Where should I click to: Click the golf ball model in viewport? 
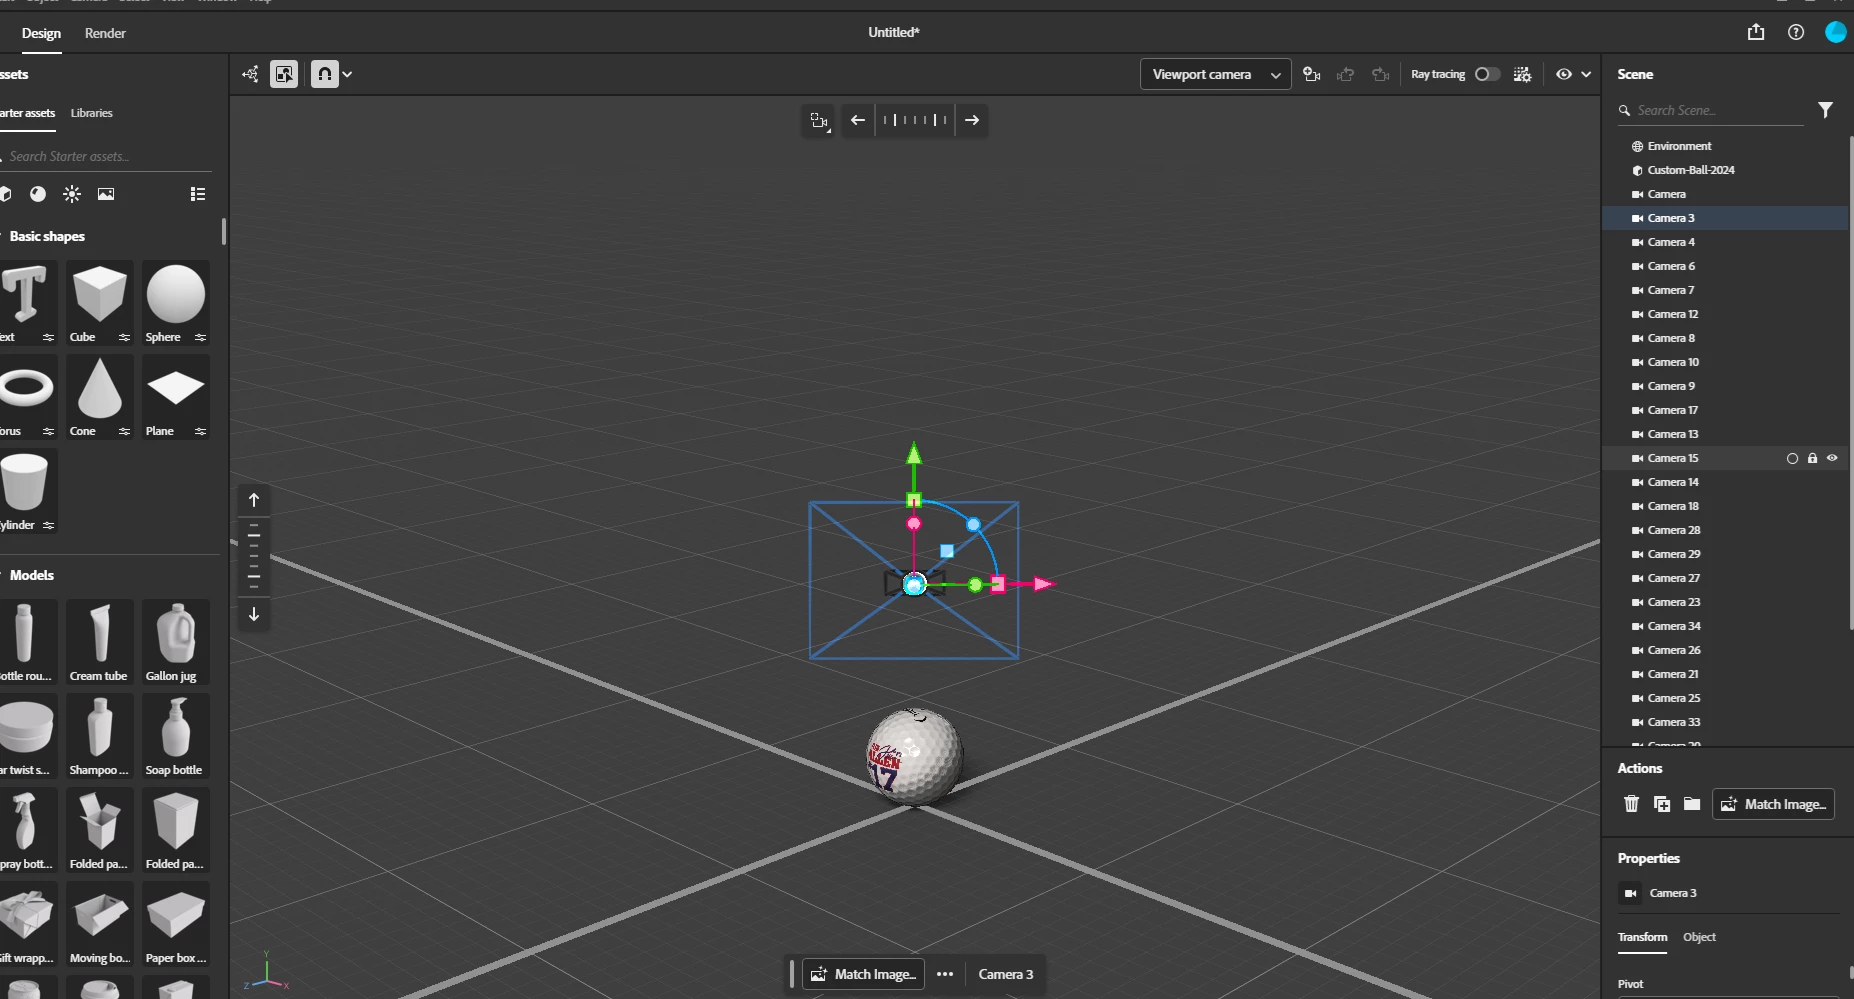(913, 756)
